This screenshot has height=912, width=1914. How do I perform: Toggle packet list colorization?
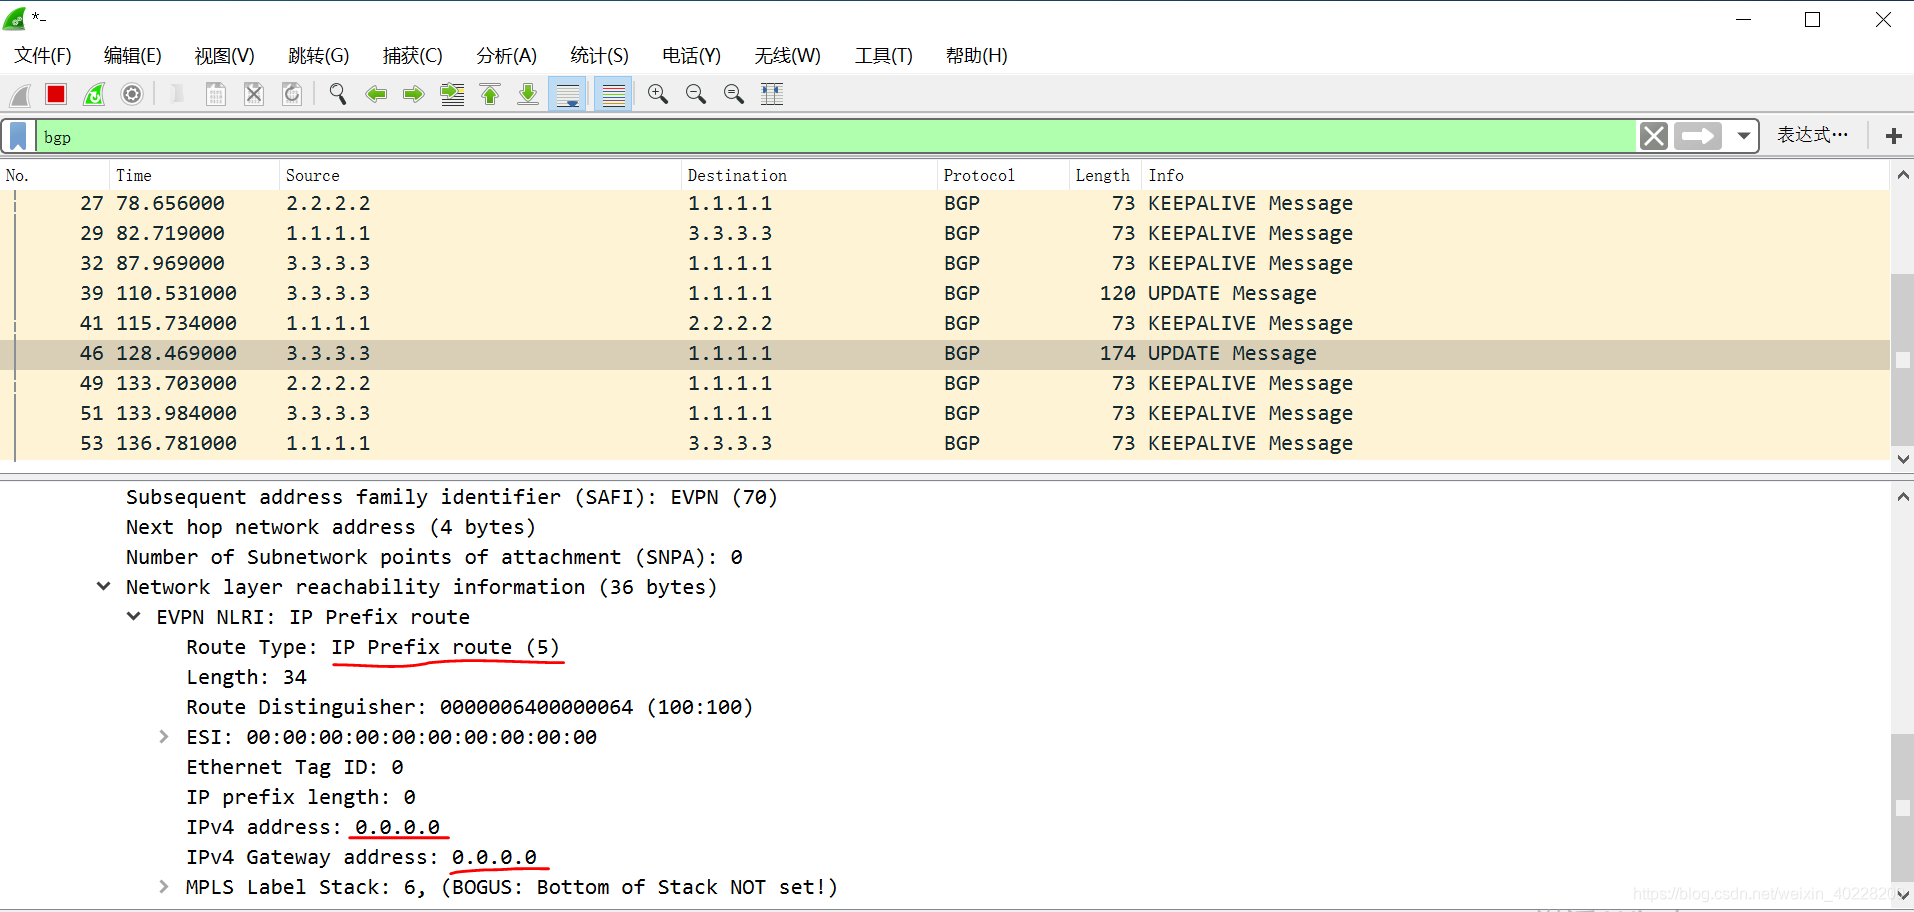tap(613, 95)
